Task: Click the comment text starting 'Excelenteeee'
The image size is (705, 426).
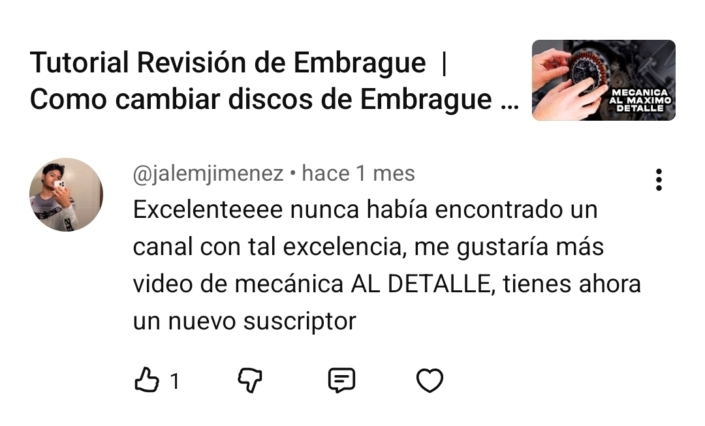Action: (x=387, y=265)
